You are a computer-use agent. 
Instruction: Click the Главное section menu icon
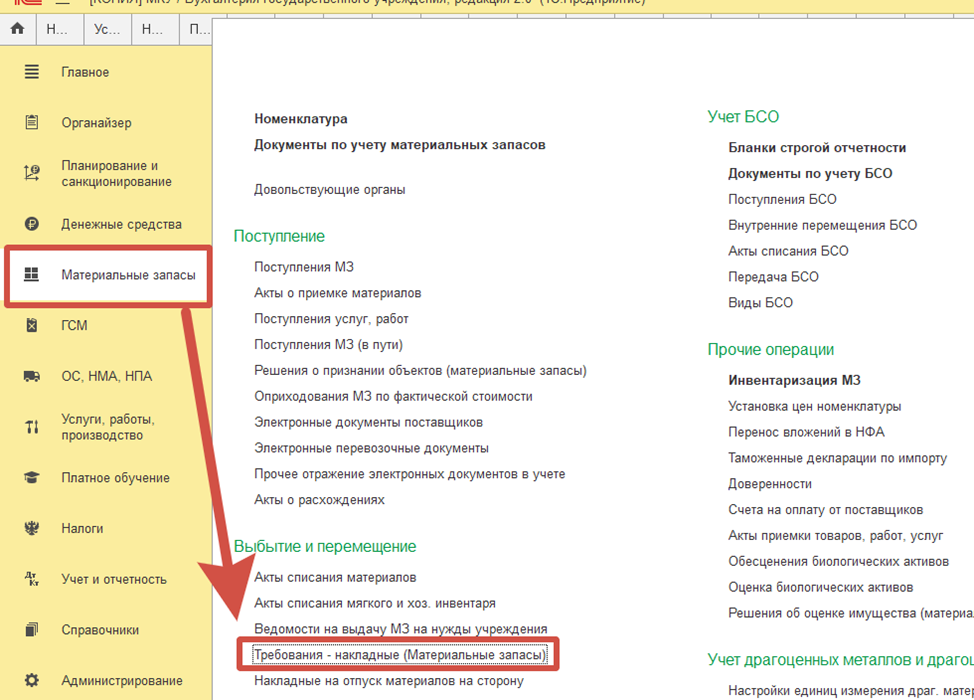click(x=32, y=72)
